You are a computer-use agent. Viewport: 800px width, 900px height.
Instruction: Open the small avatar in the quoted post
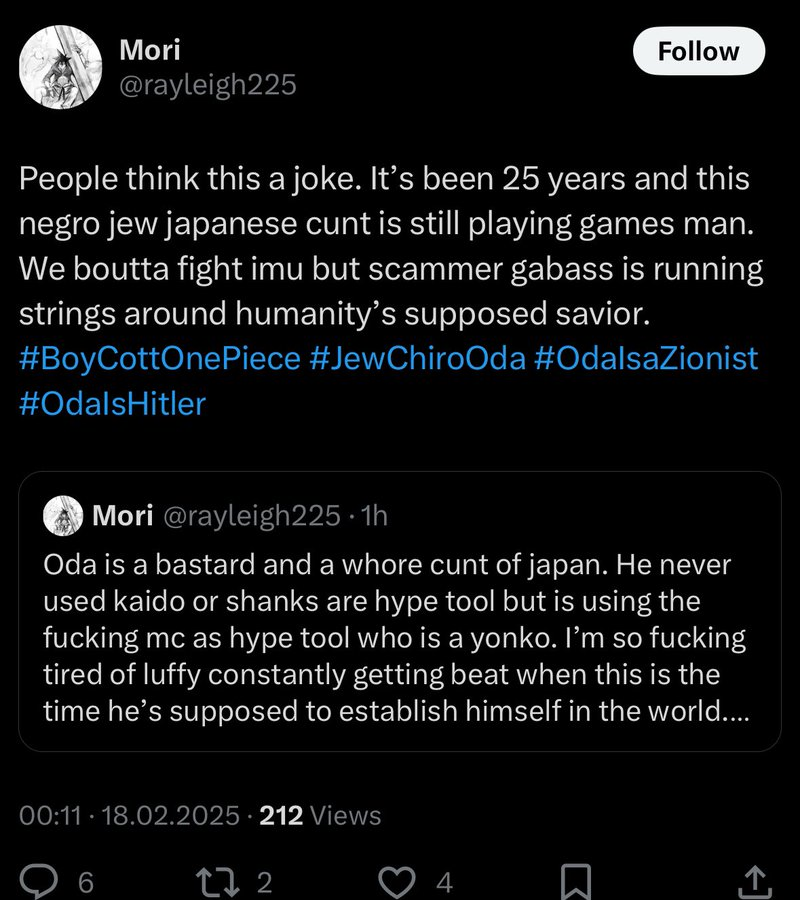coord(62,516)
